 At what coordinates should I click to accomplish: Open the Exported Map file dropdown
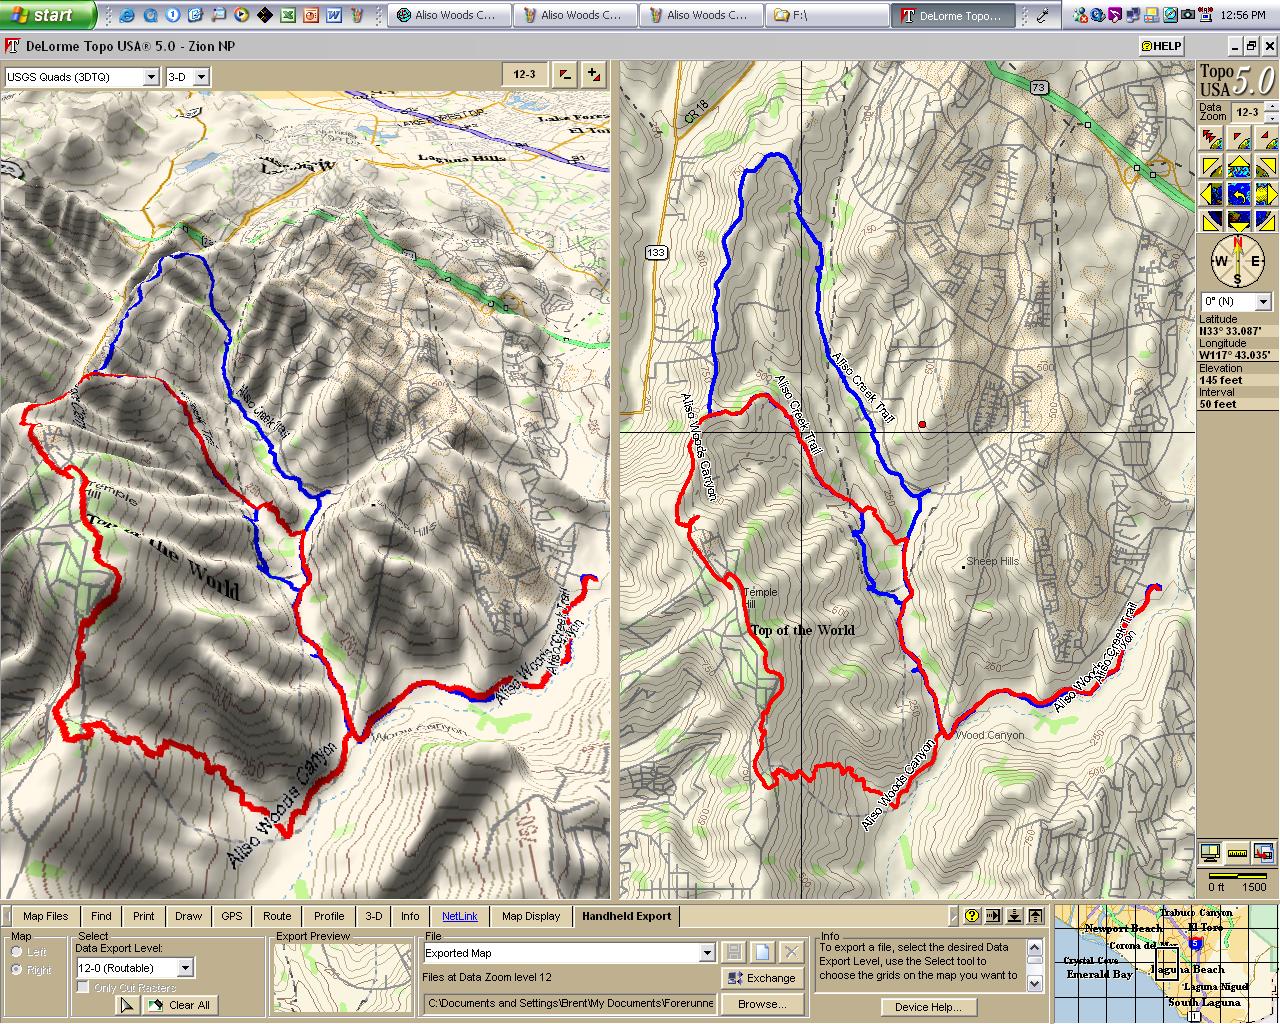pos(707,953)
